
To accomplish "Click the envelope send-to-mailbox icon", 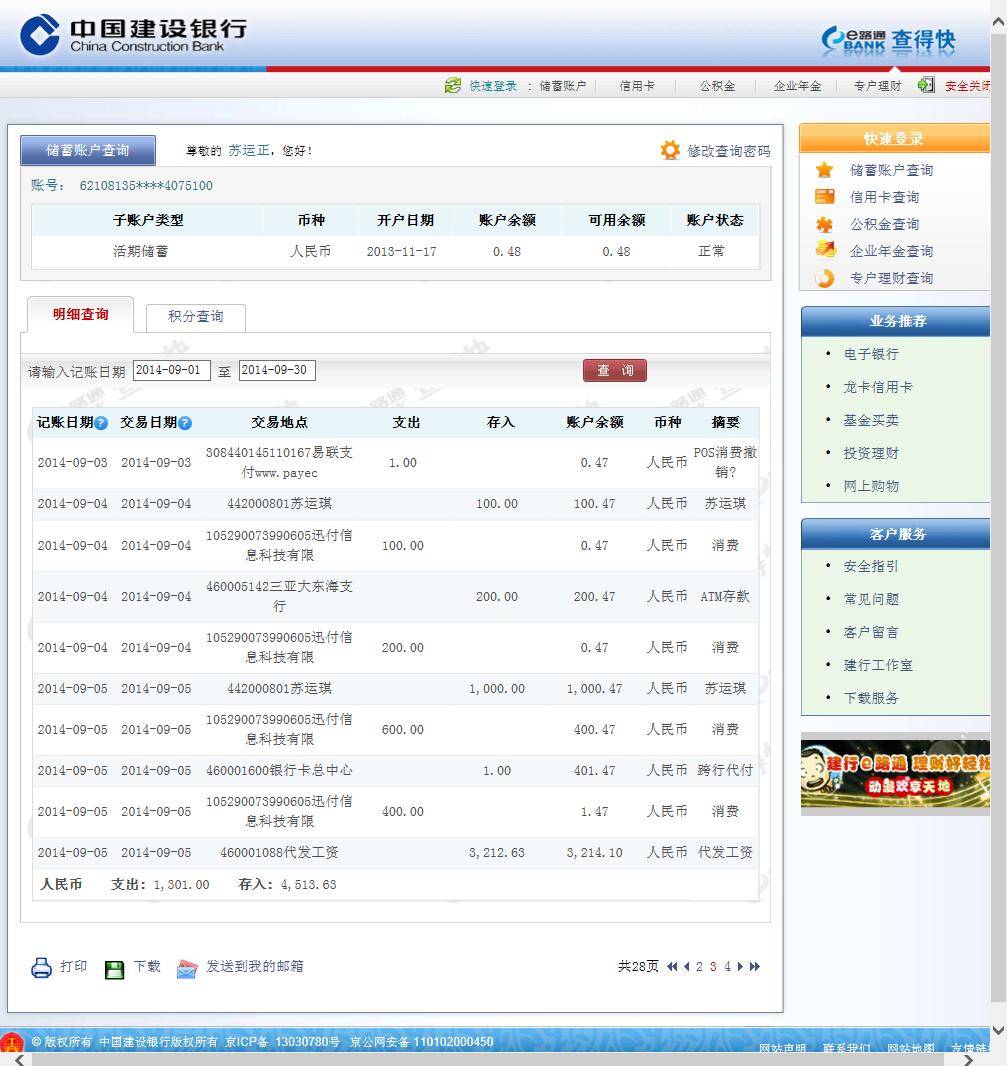I will pyautogui.click(x=187, y=968).
